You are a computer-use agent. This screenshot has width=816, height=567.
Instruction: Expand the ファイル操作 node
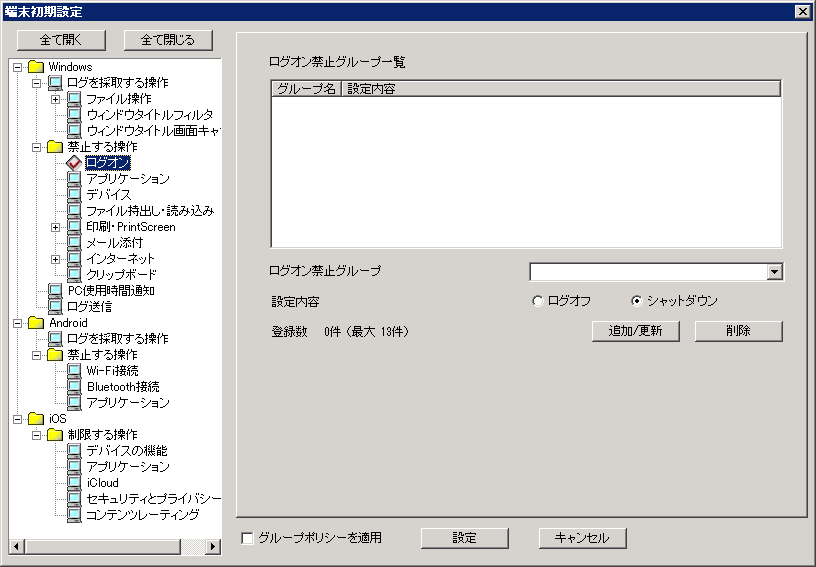pos(56,99)
